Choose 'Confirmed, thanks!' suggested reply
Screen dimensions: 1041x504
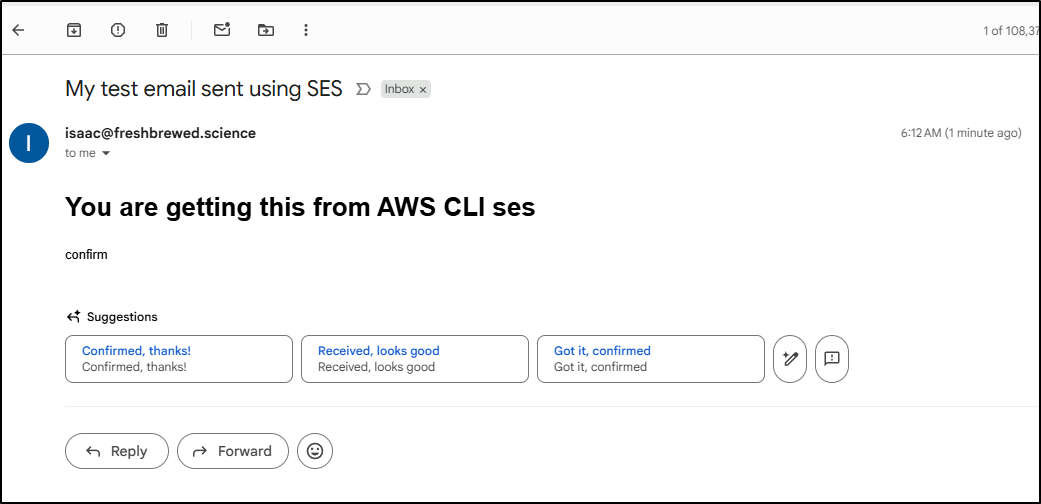click(x=179, y=359)
